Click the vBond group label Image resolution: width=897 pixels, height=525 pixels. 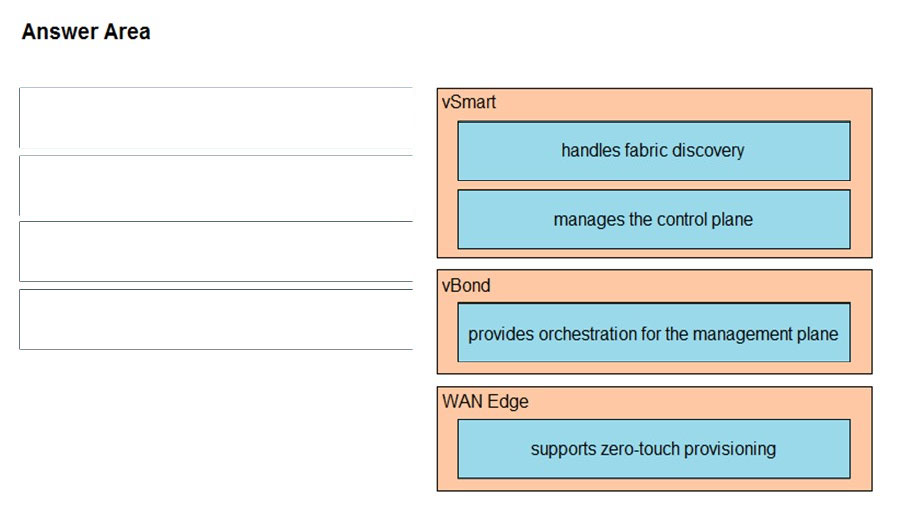[466, 285]
